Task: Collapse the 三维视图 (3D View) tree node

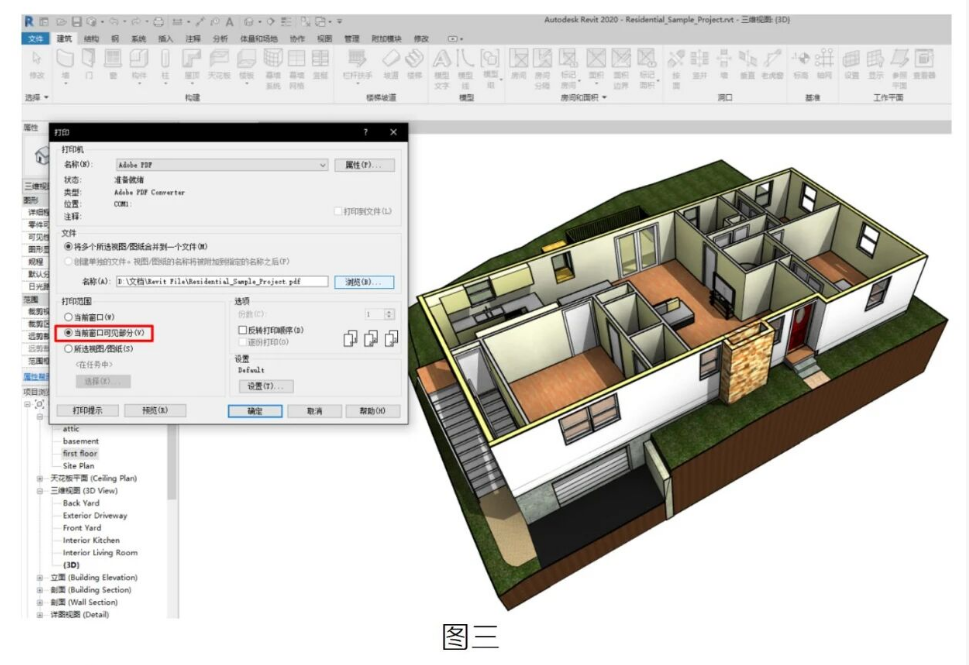Action: [40, 491]
